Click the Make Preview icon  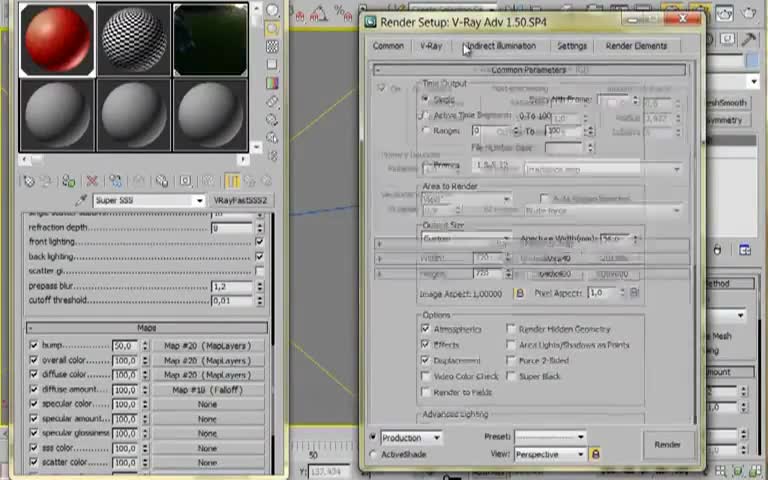click(x=272, y=101)
